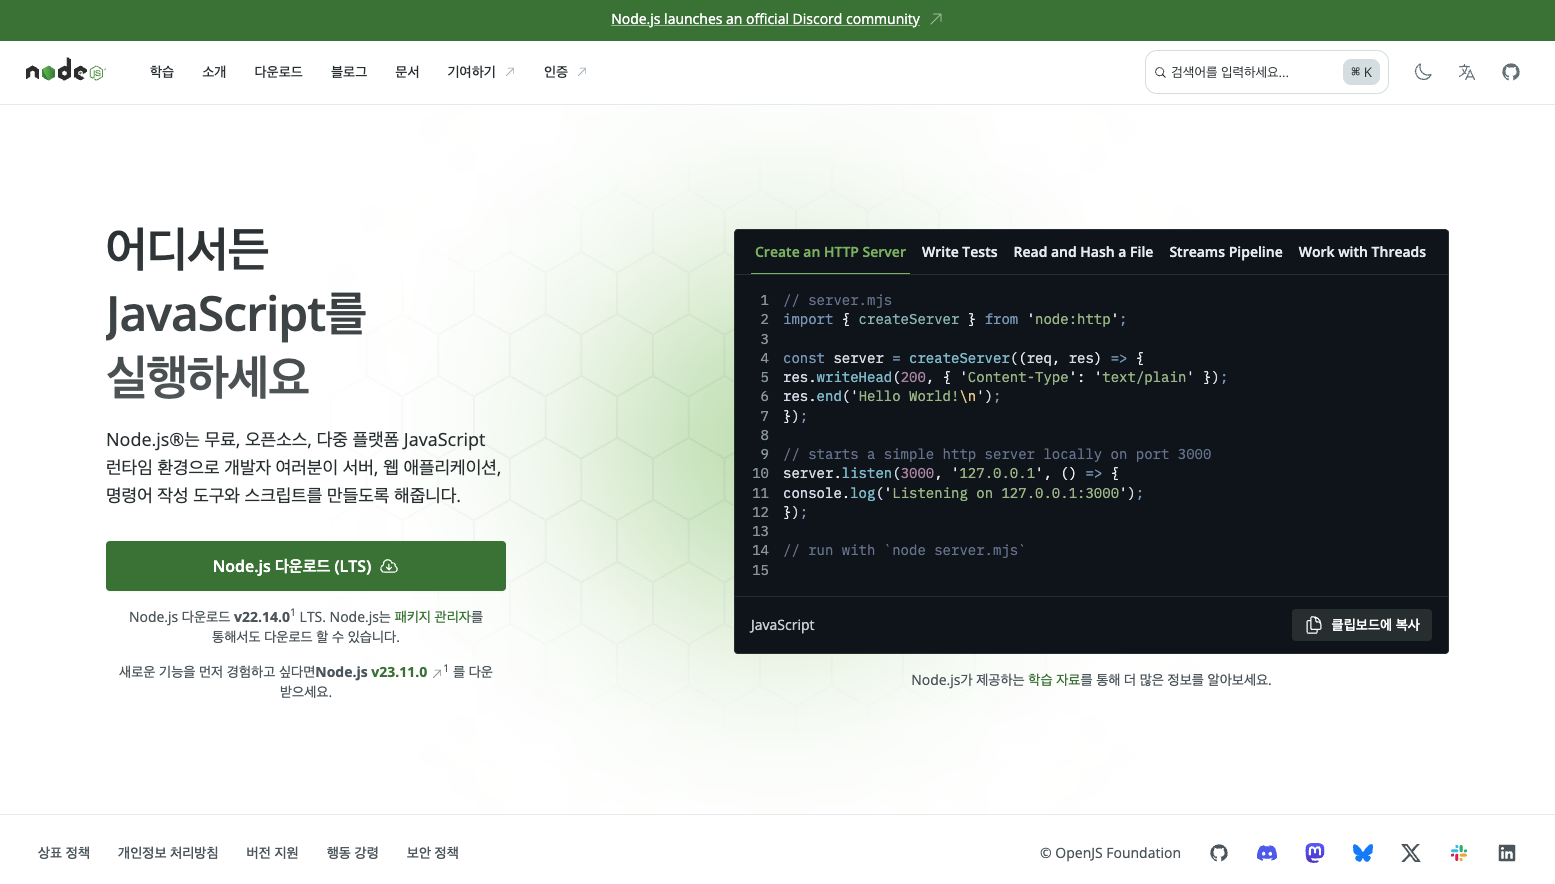The height and width of the screenshot is (884, 1555).
Task: Toggle dark mode with moon icon
Action: pyautogui.click(x=1423, y=72)
